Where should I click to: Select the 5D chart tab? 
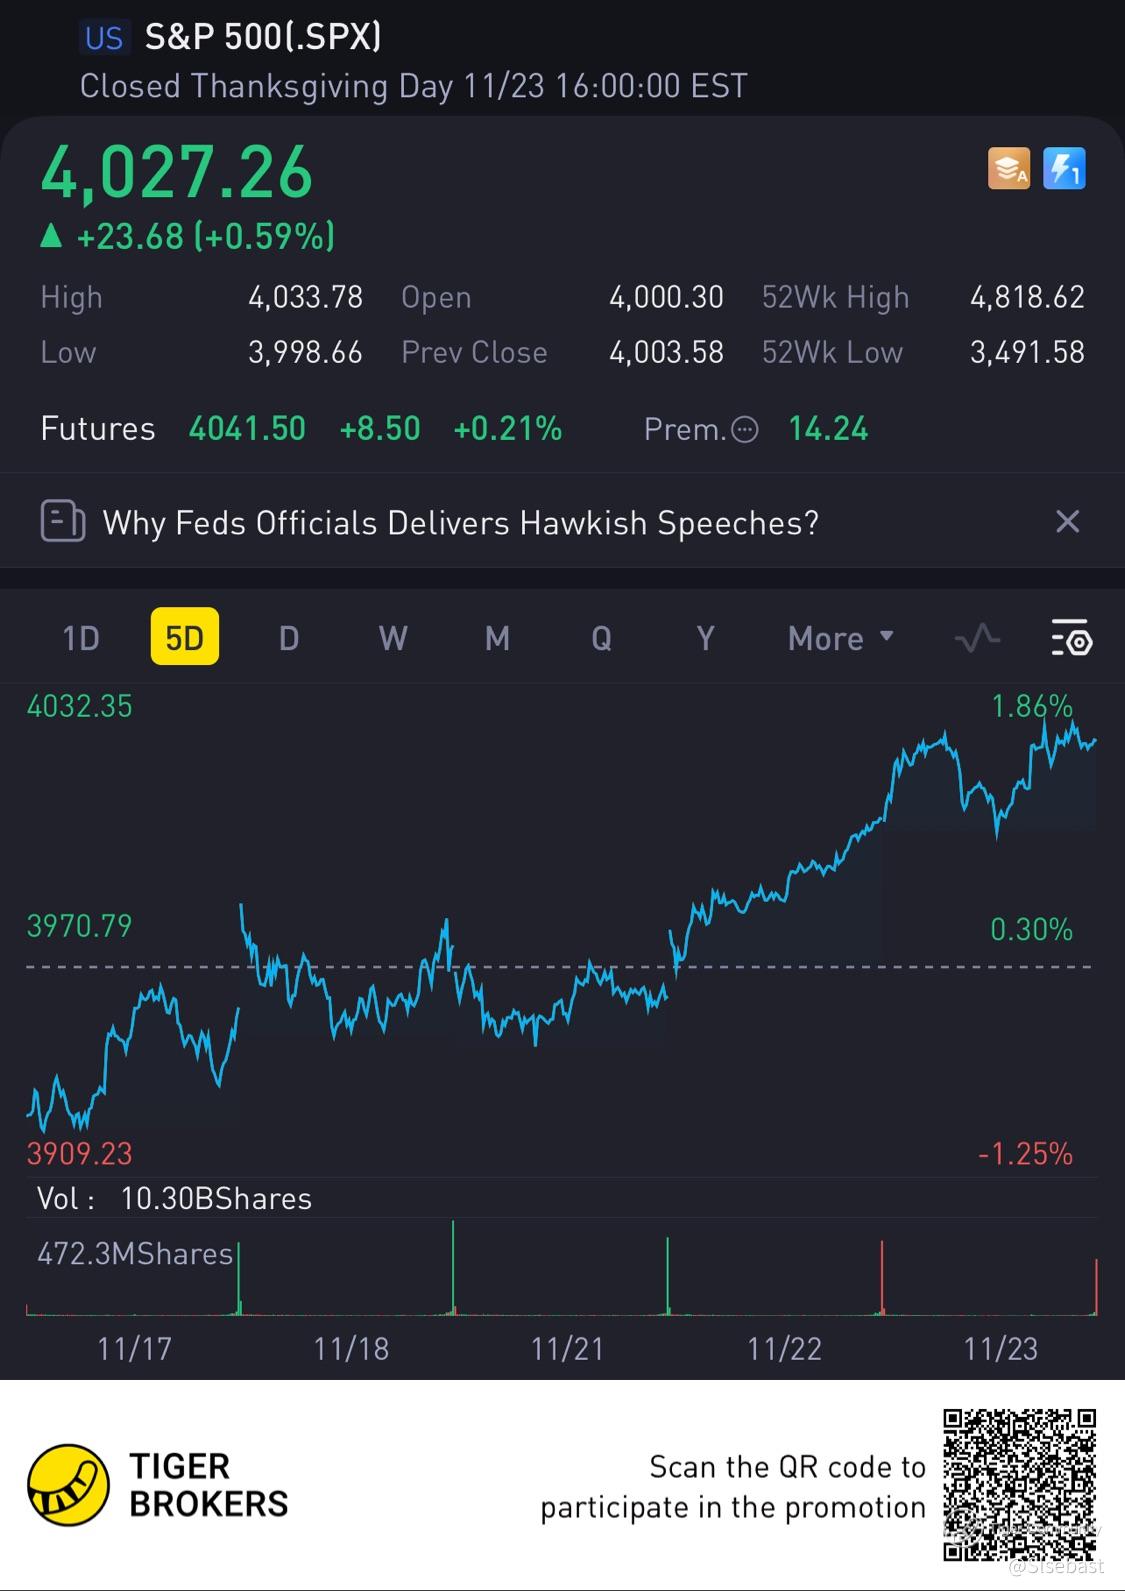[x=185, y=638]
